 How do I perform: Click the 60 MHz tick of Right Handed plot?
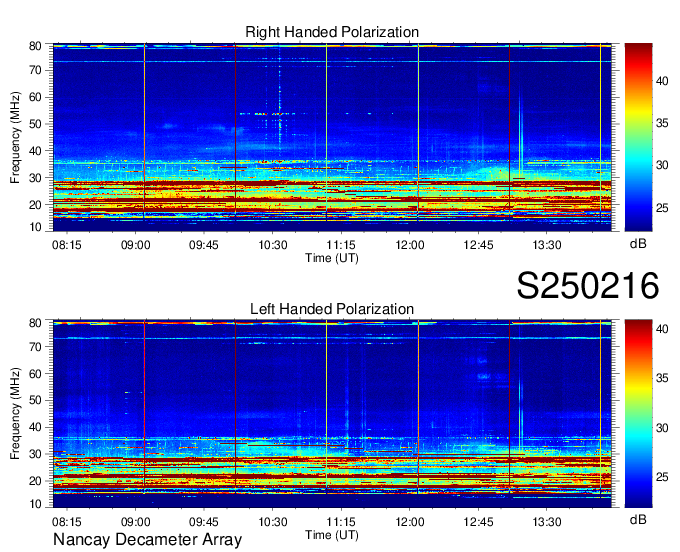(x=35, y=97)
